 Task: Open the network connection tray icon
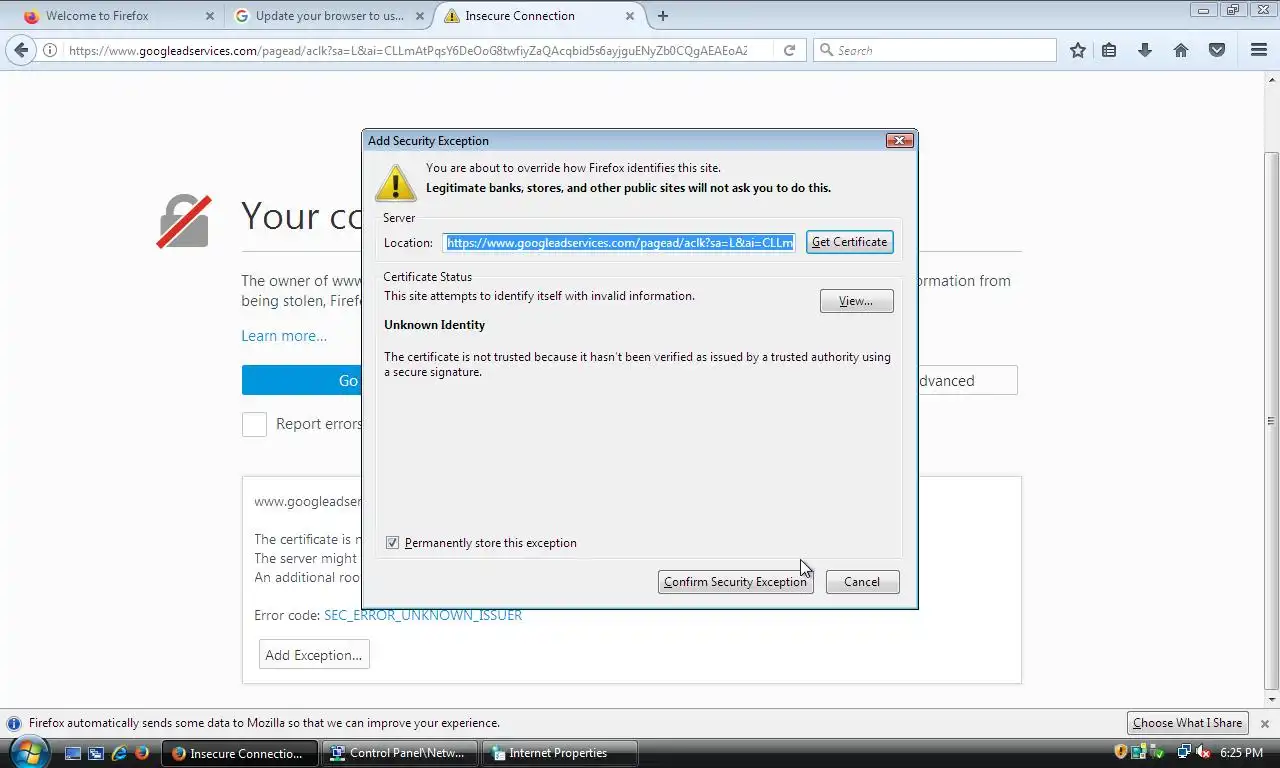click(x=1184, y=752)
